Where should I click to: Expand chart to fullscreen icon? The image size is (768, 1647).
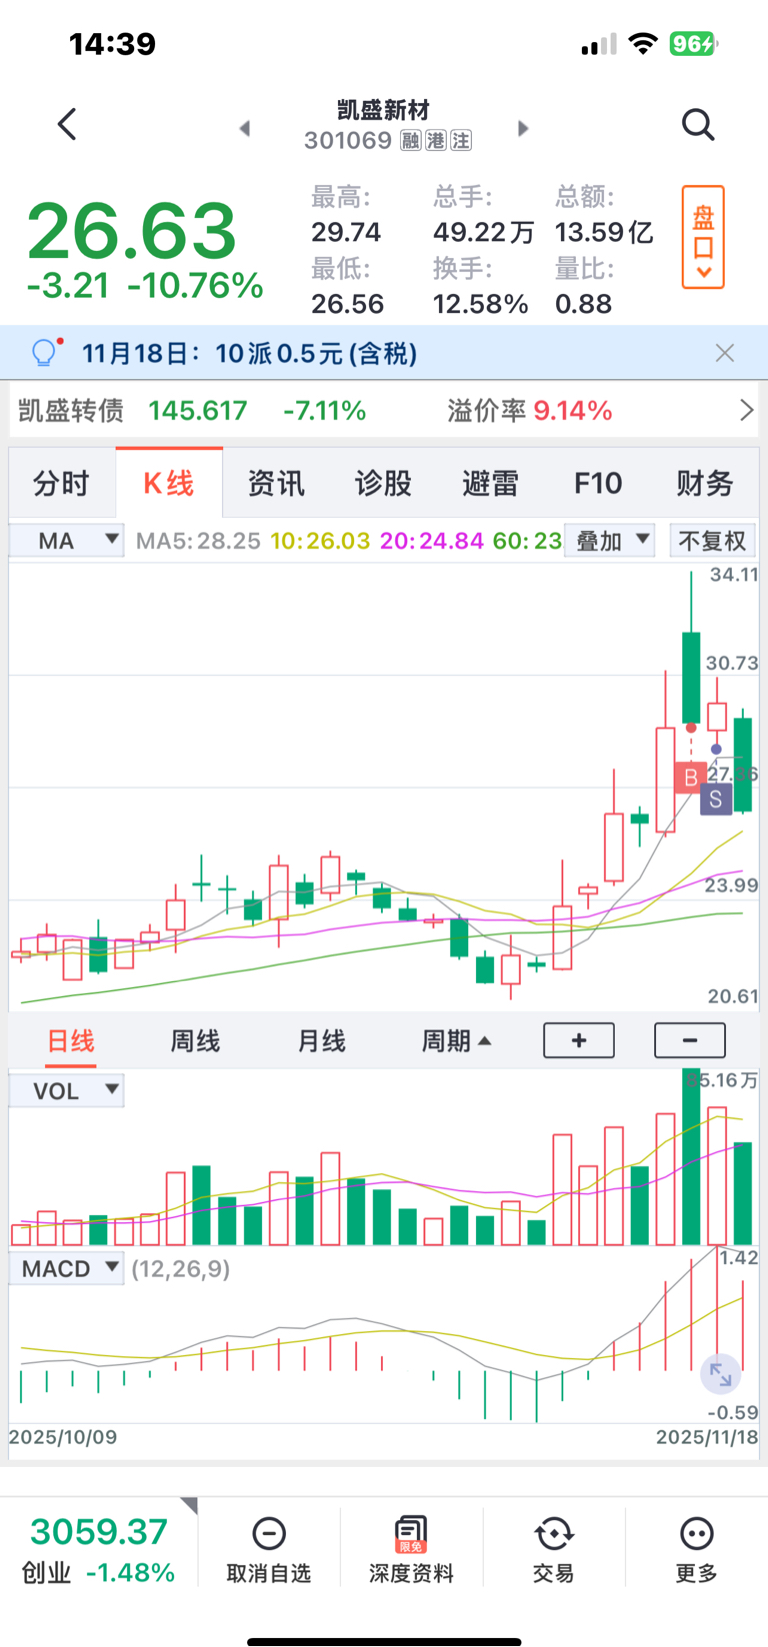(x=720, y=1375)
